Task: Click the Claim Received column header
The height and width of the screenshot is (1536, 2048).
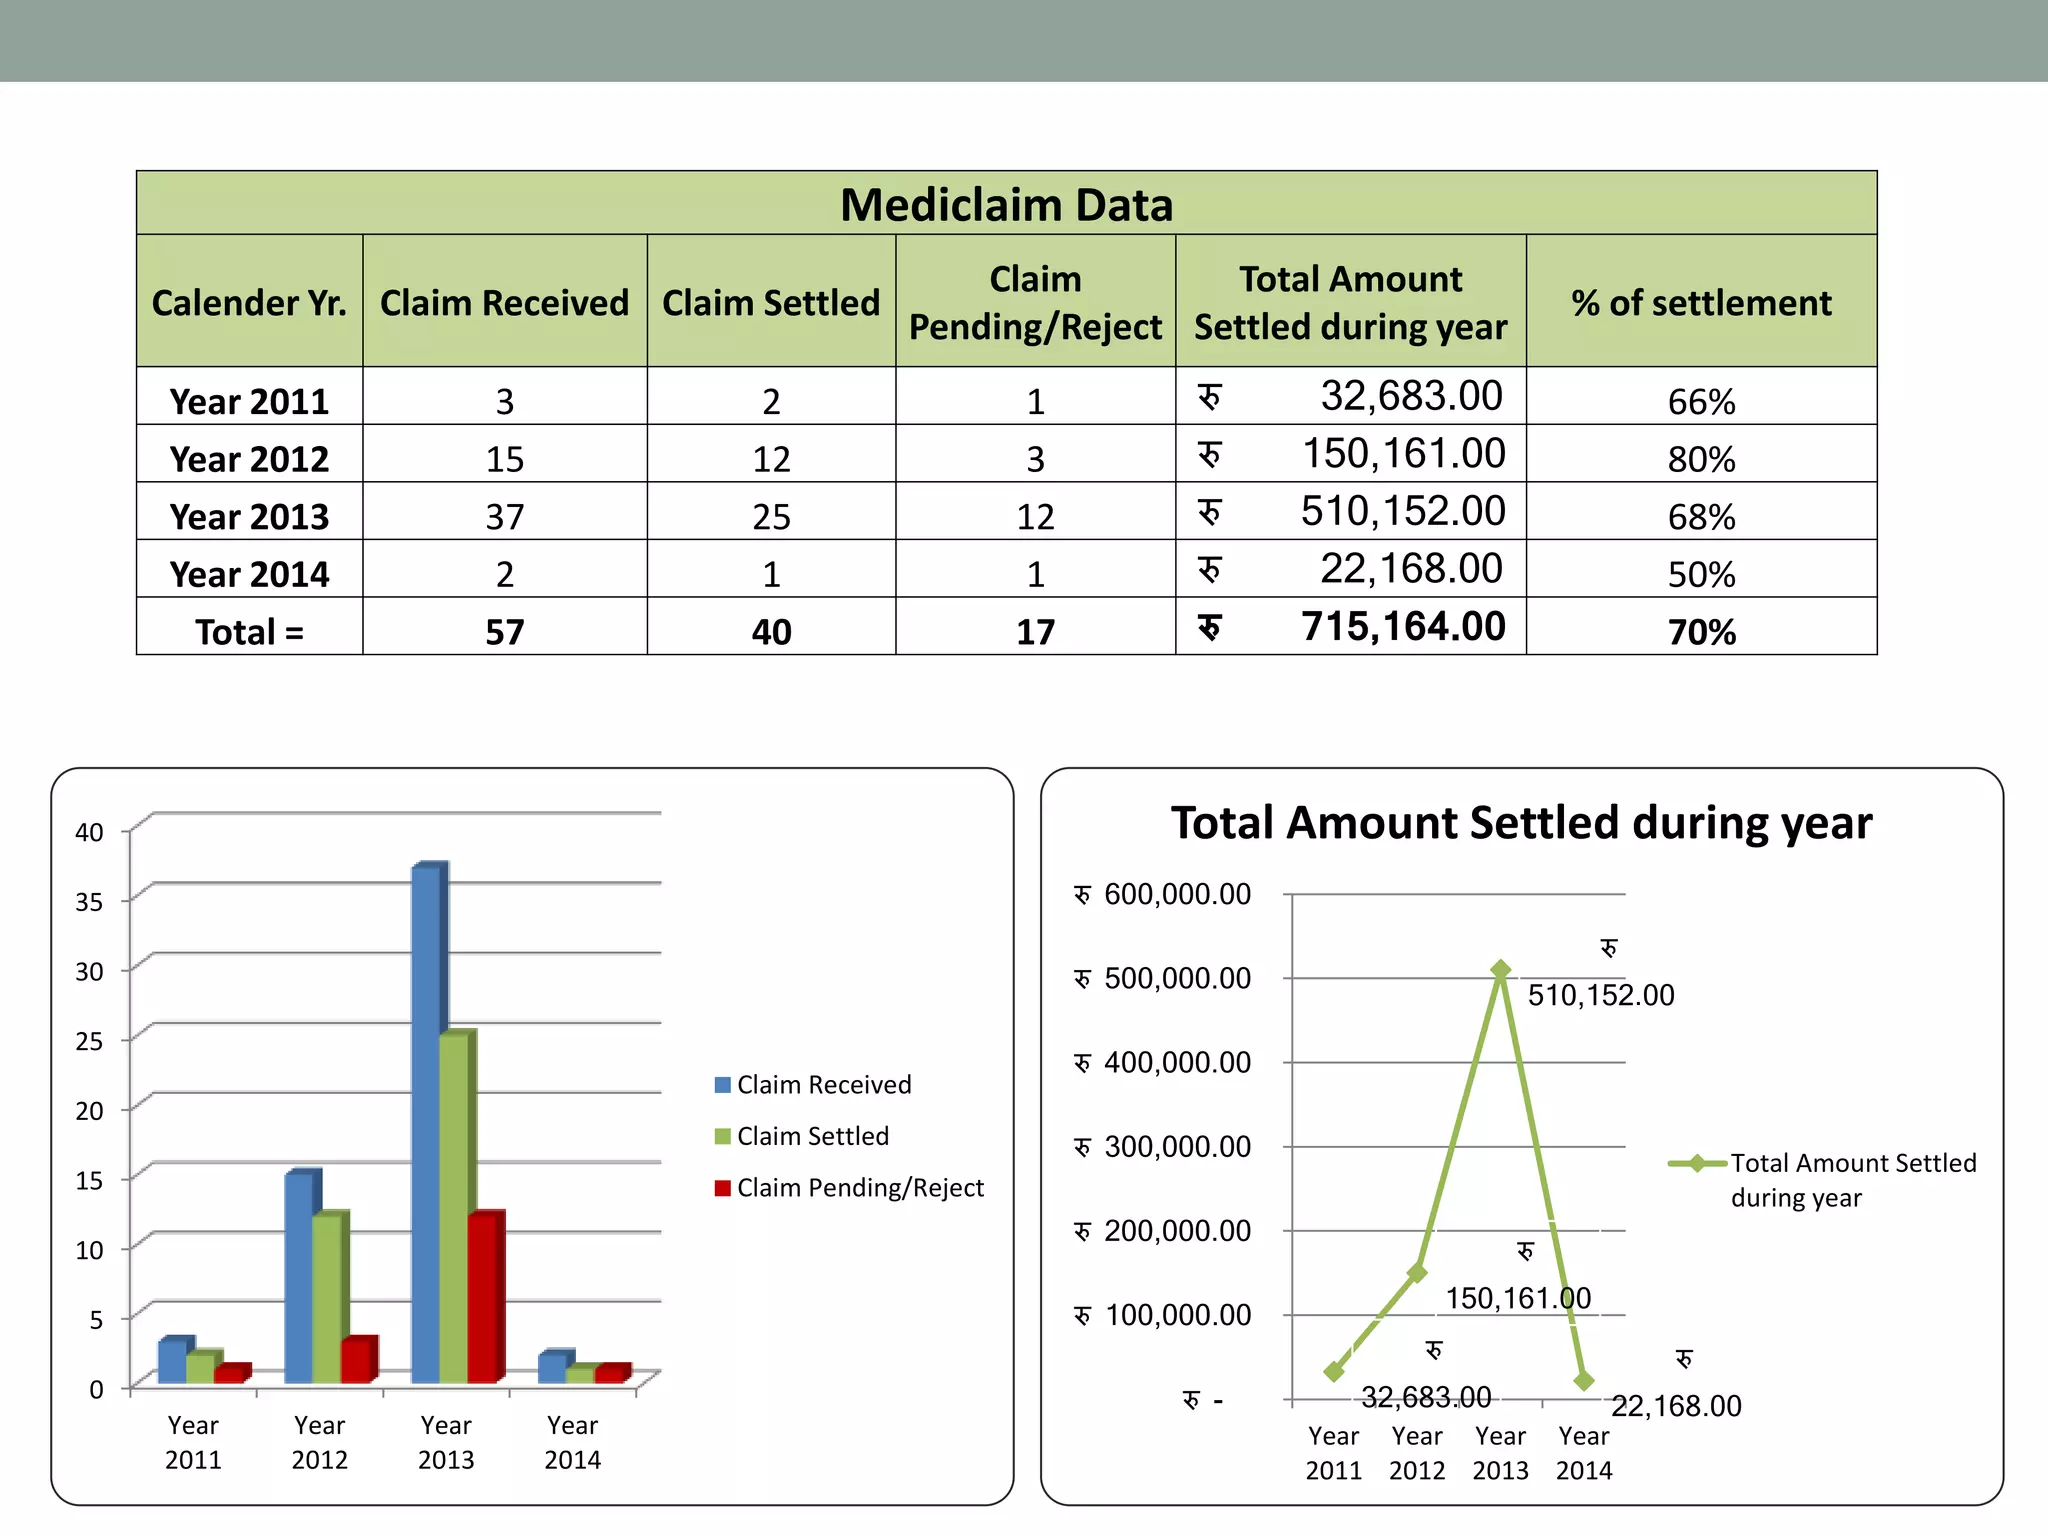Action: click(x=504, y=302)
